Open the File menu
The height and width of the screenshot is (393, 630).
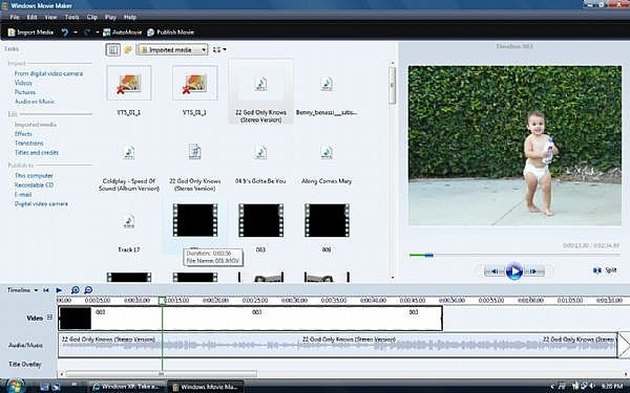click(14, 17)
